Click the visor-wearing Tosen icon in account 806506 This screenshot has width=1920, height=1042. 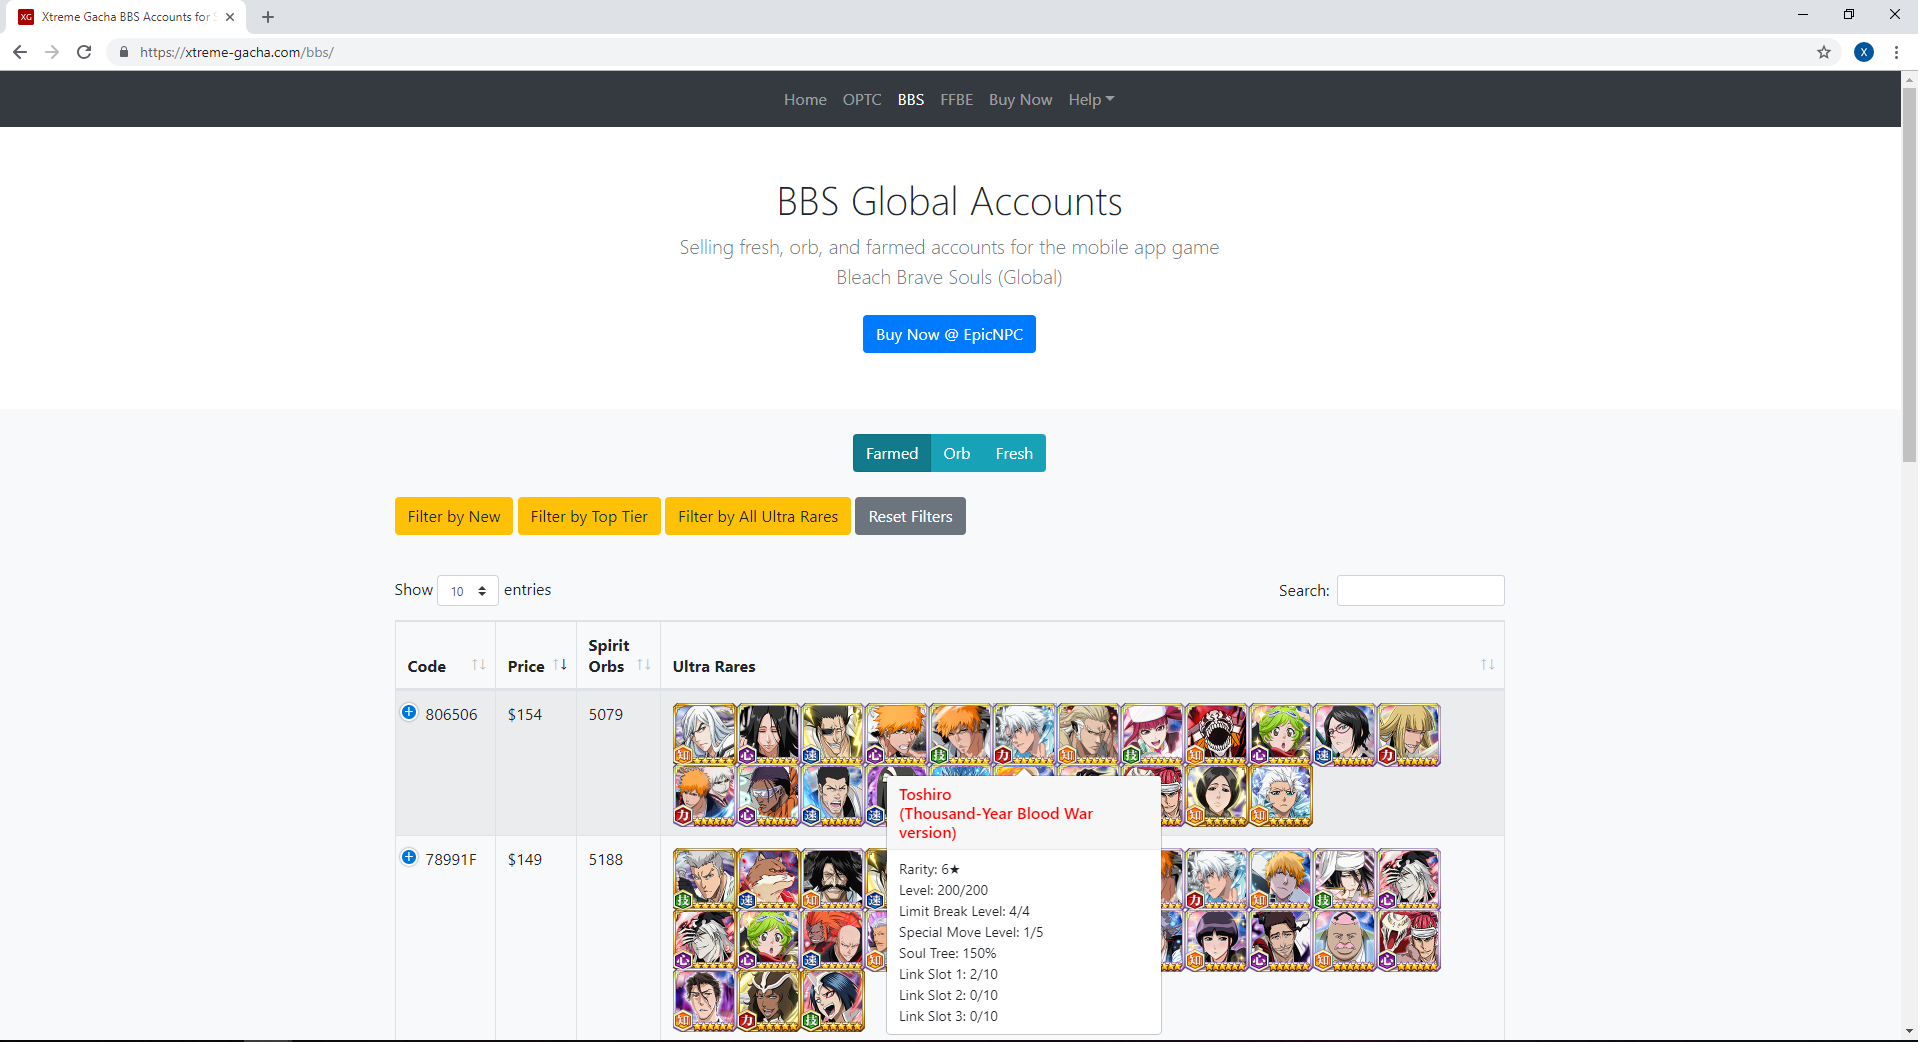tap(769, 795)
